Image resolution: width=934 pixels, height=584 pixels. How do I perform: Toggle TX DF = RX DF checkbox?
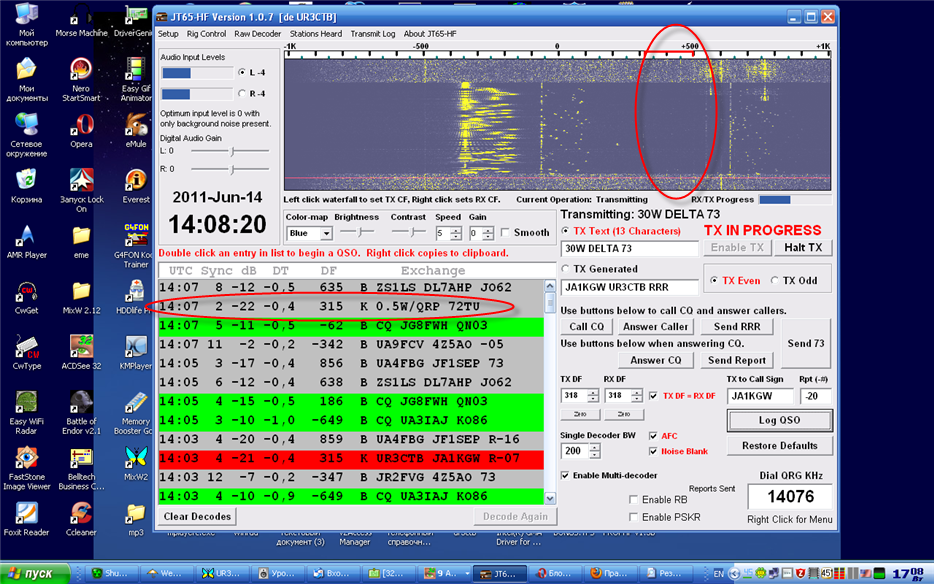click(x=653, y=396)
